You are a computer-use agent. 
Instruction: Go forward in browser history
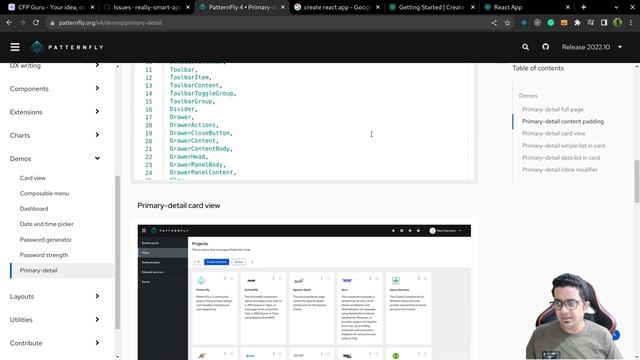pyautogui.click(x=22, y=23)
